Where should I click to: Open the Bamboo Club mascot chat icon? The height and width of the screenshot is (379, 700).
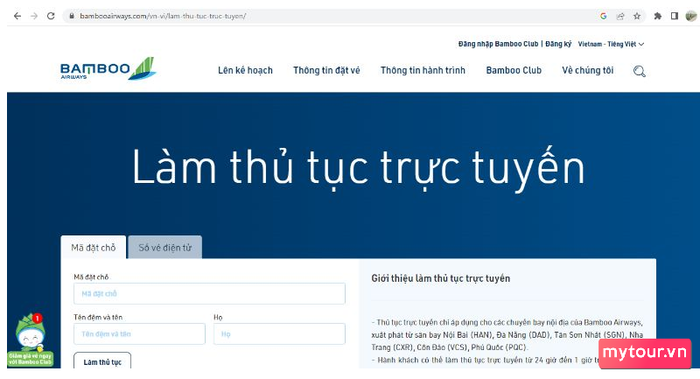(x=30, y=339)
